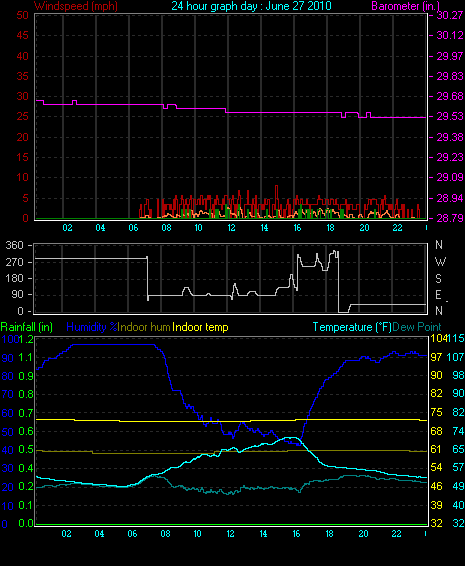Click the "24 hour graph day : June 27 2010" title
The height and width of the screenshot is (566, 465).
[251, 6]
